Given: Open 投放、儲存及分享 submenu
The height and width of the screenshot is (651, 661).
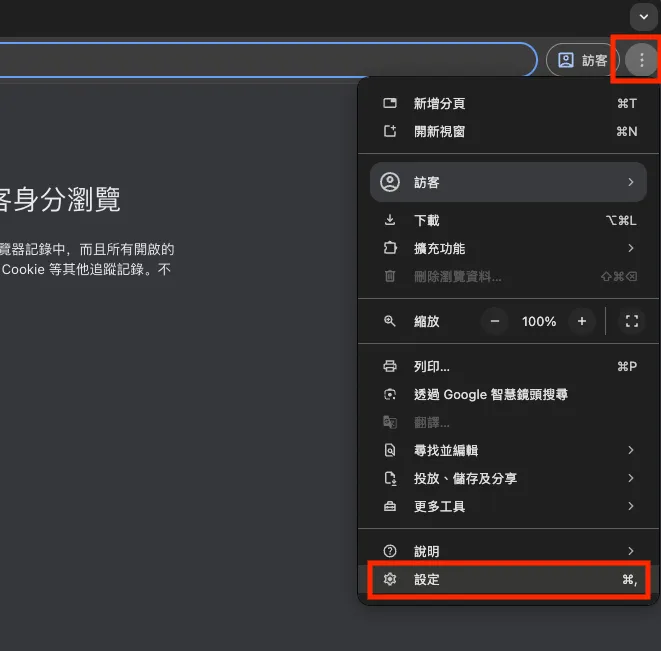Looking at the screenshot, I should coord(508,479).
